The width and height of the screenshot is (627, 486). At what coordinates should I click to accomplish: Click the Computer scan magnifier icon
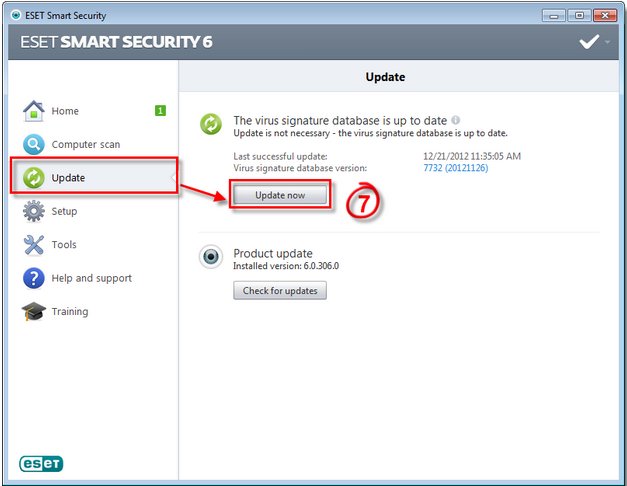(34, 144)
